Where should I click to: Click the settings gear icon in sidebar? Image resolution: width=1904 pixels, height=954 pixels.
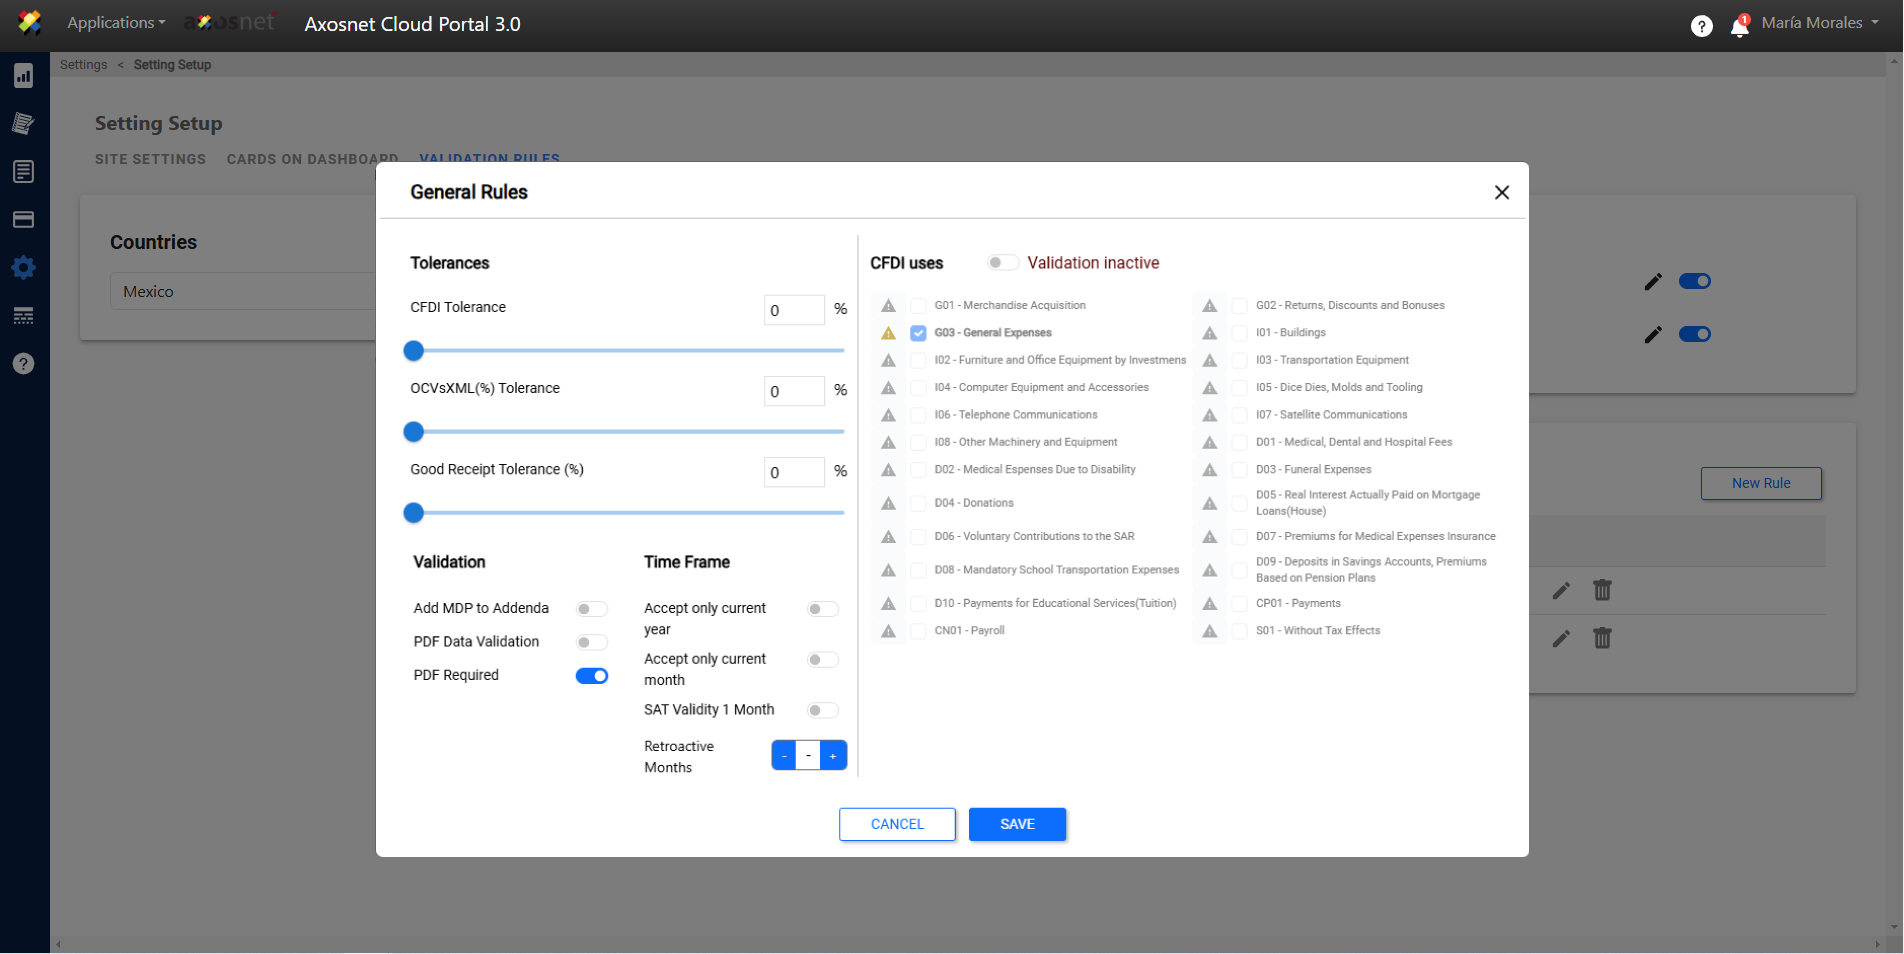(x=24, y=268)
